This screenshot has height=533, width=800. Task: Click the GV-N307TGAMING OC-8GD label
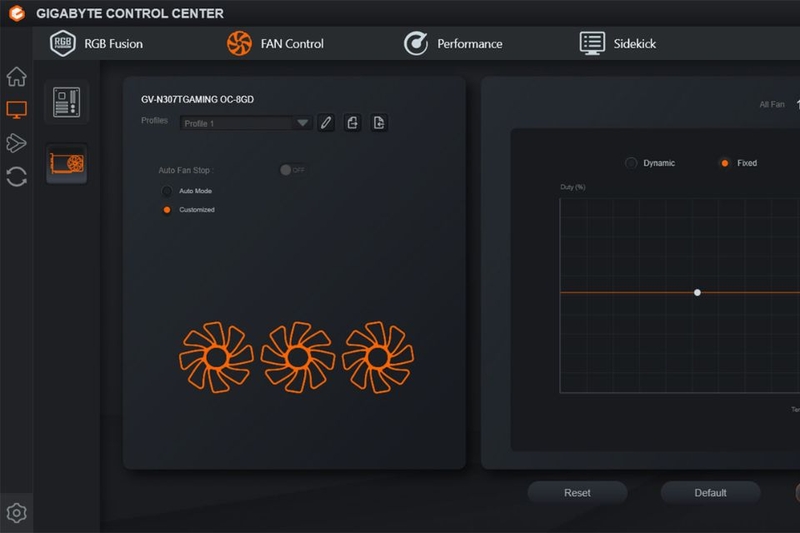(197, 99)
